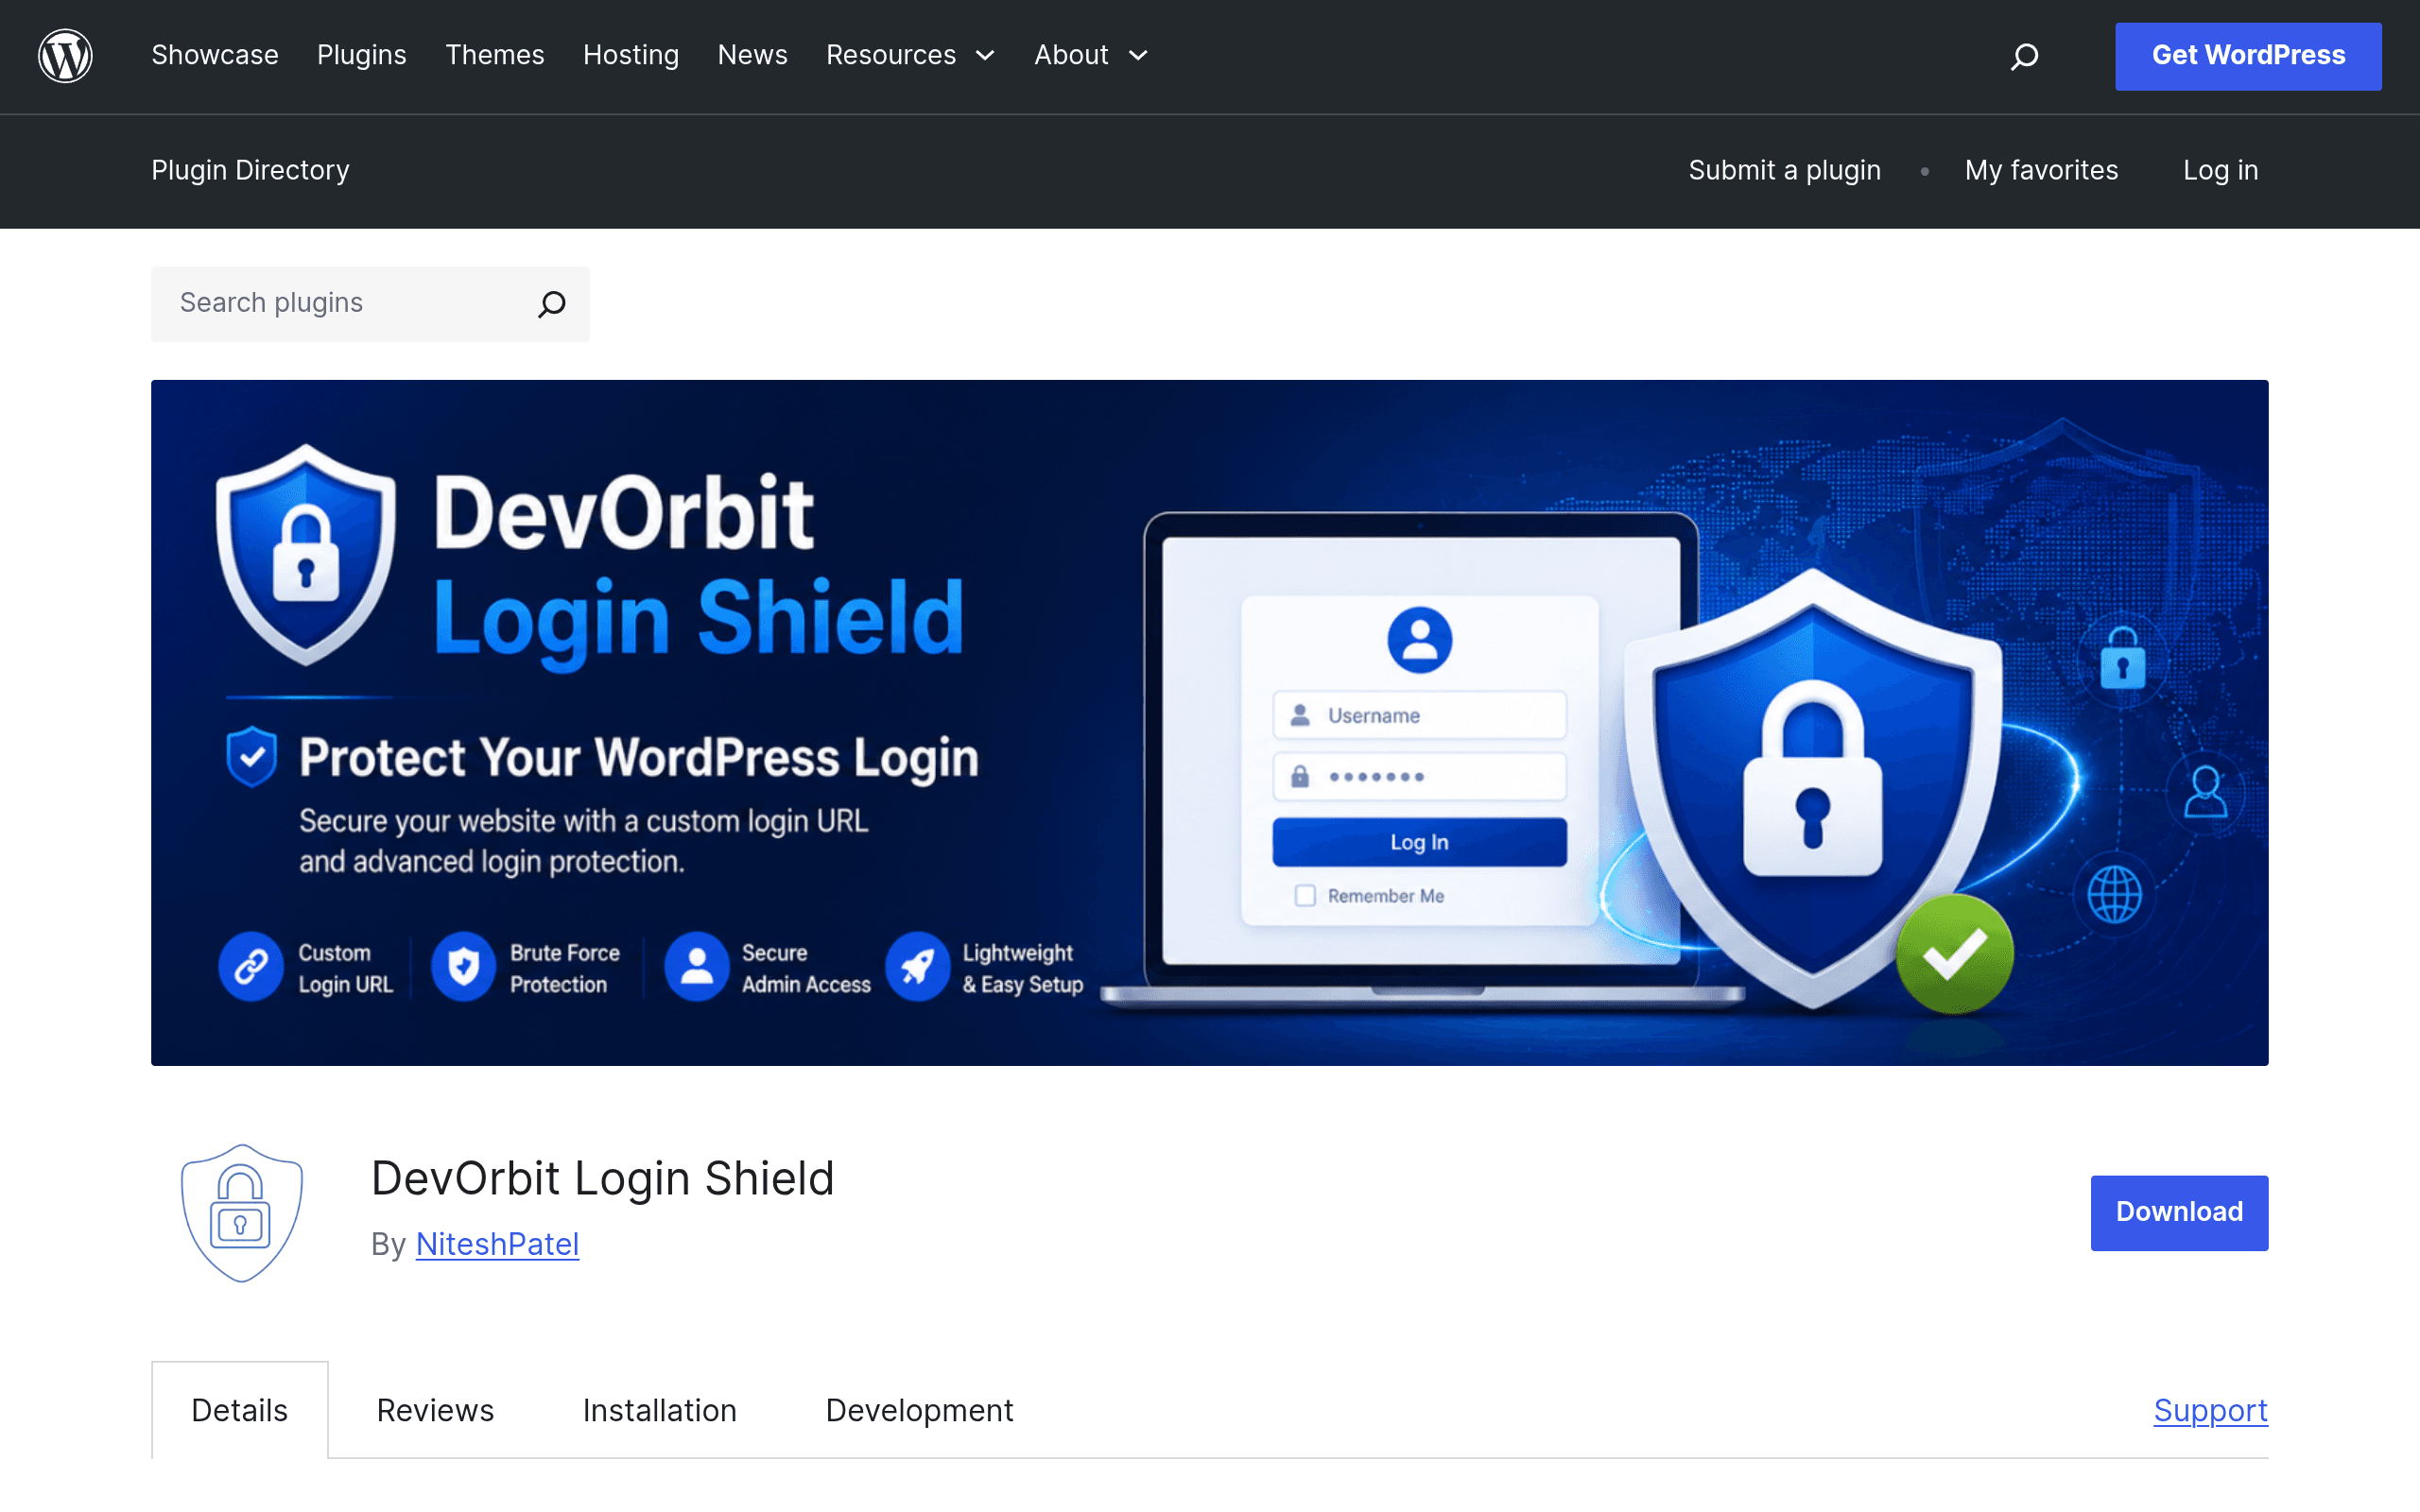Open the News menu item
This screenshot has width=2420, height=1512.
pos(752,55)
